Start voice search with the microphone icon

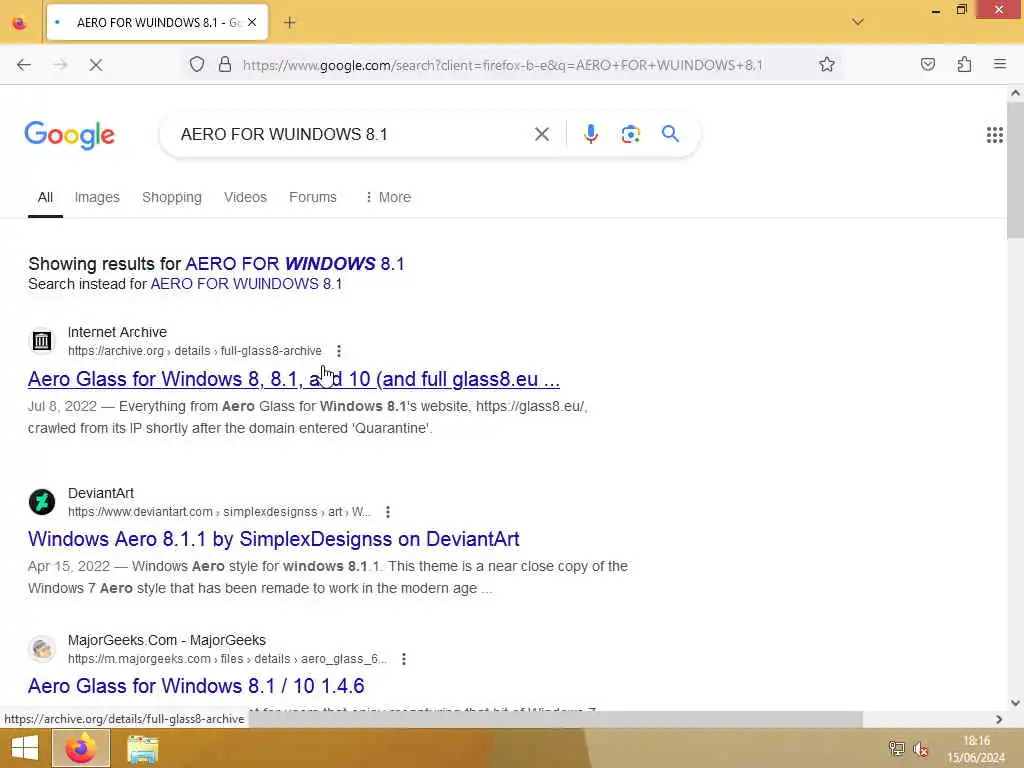[x=590, y=135]
